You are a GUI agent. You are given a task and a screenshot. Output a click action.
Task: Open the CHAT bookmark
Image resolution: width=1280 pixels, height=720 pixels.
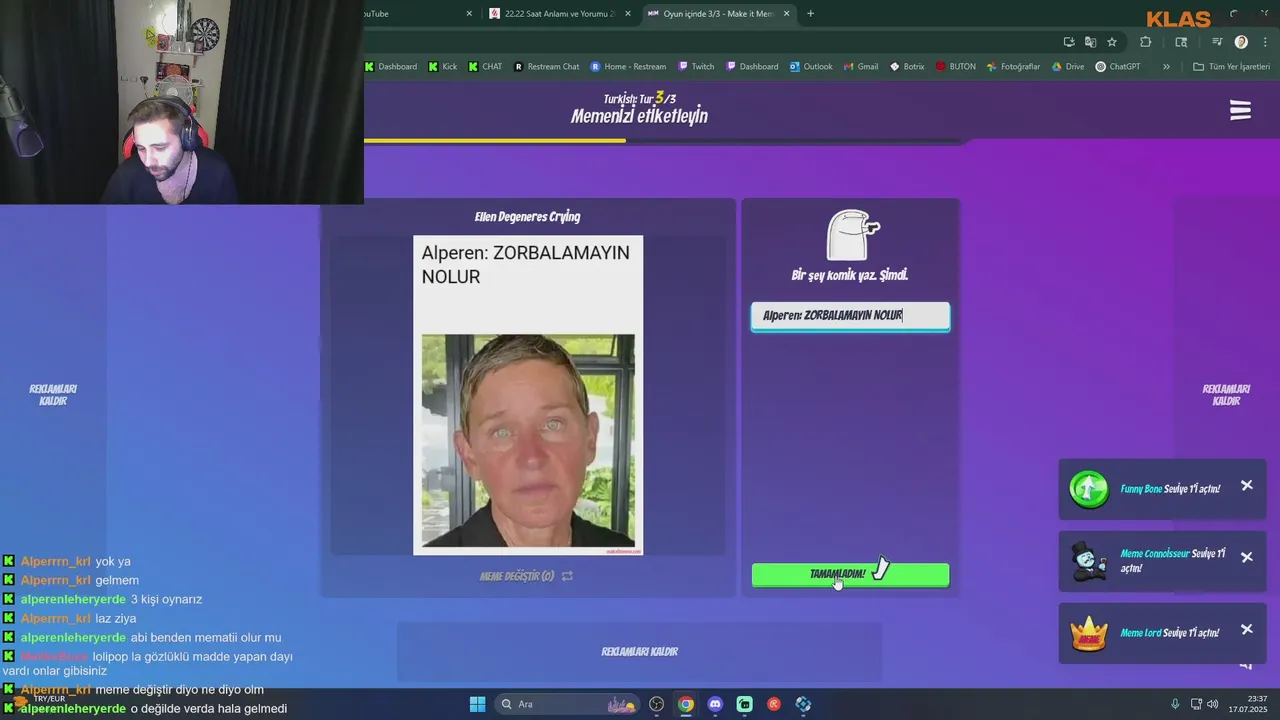pyautogui.click(x=485, y=67)
